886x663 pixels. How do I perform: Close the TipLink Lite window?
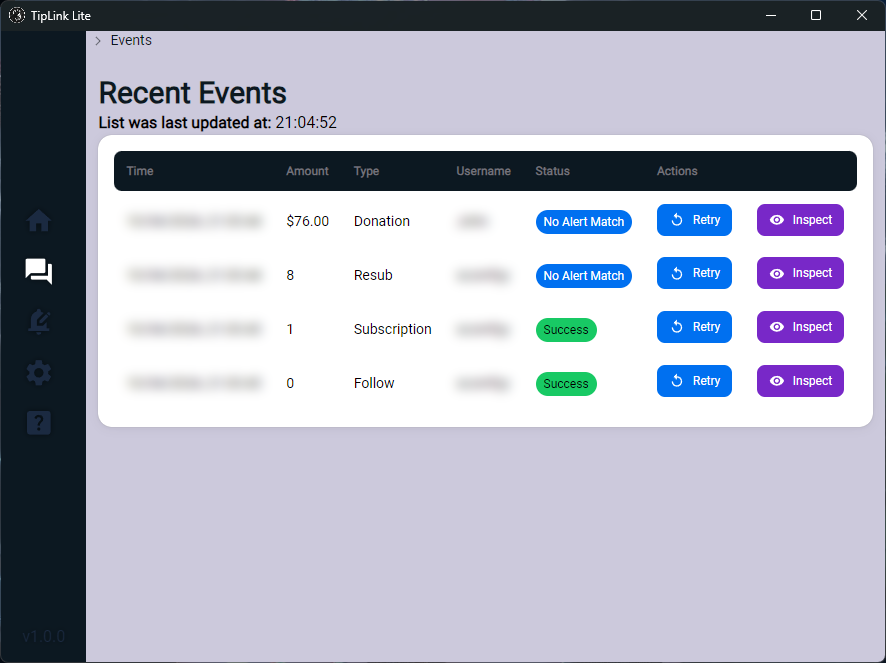pyautogui.click(x=861, y=15)
